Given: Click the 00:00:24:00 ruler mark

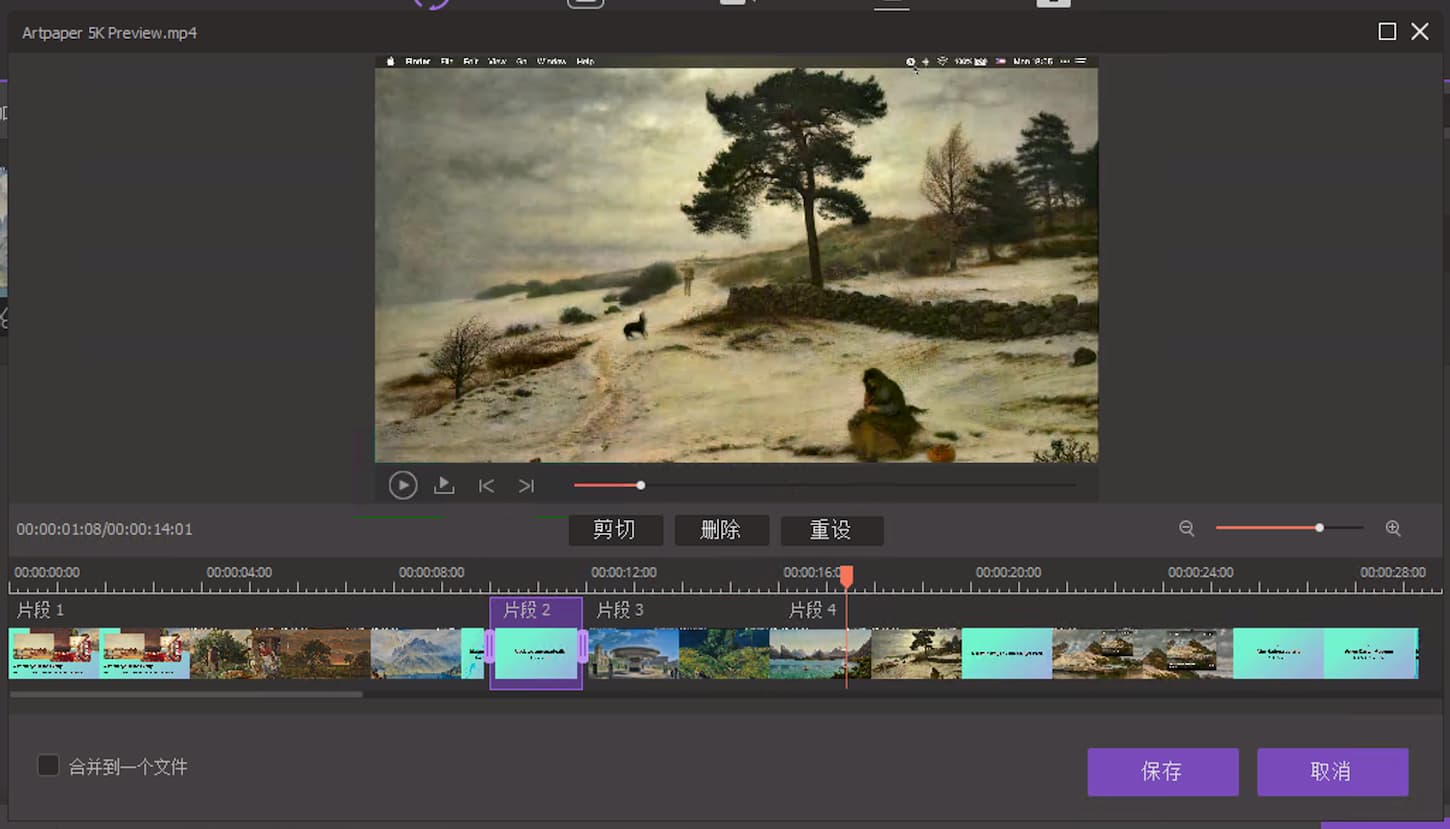Looking at the screenshot, I should click(x=1201, y=572).
